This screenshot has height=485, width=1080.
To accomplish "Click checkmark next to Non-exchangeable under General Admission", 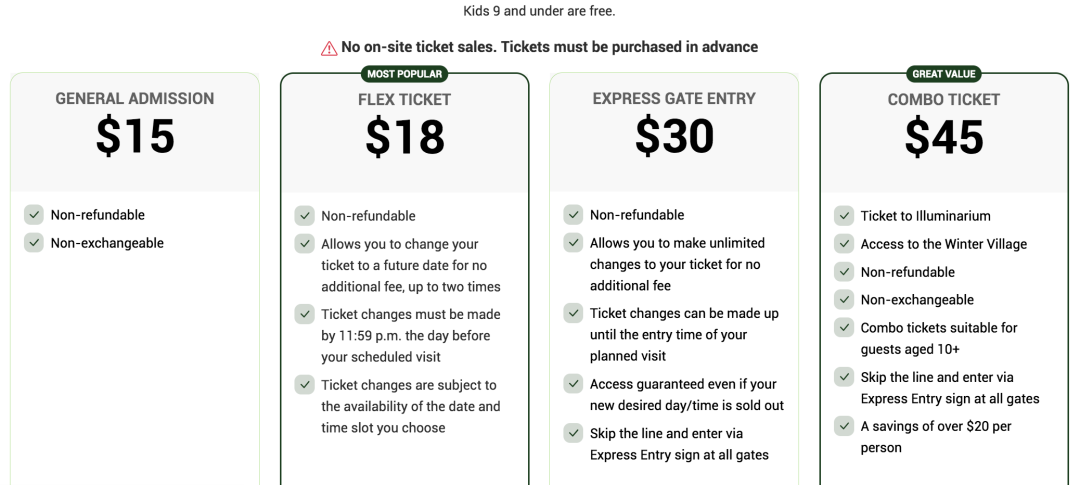I will (34, 242).
